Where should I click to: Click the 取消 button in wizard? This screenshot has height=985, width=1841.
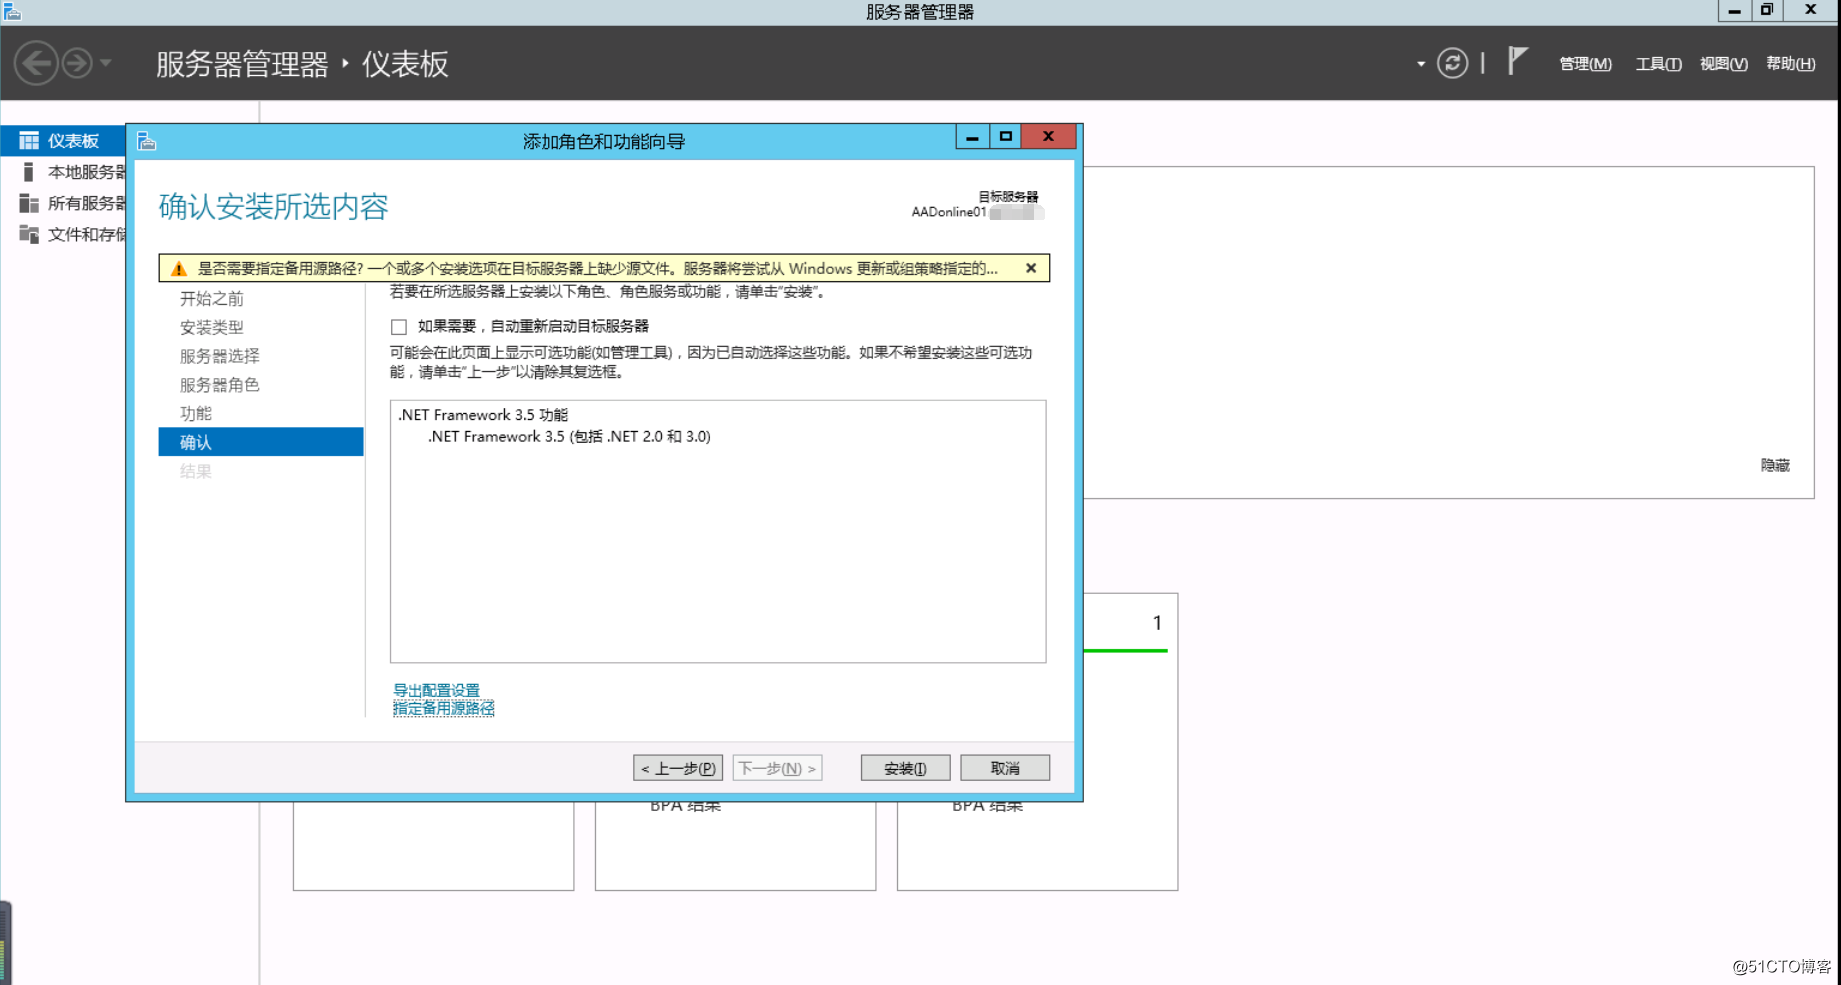point(1005,768)
